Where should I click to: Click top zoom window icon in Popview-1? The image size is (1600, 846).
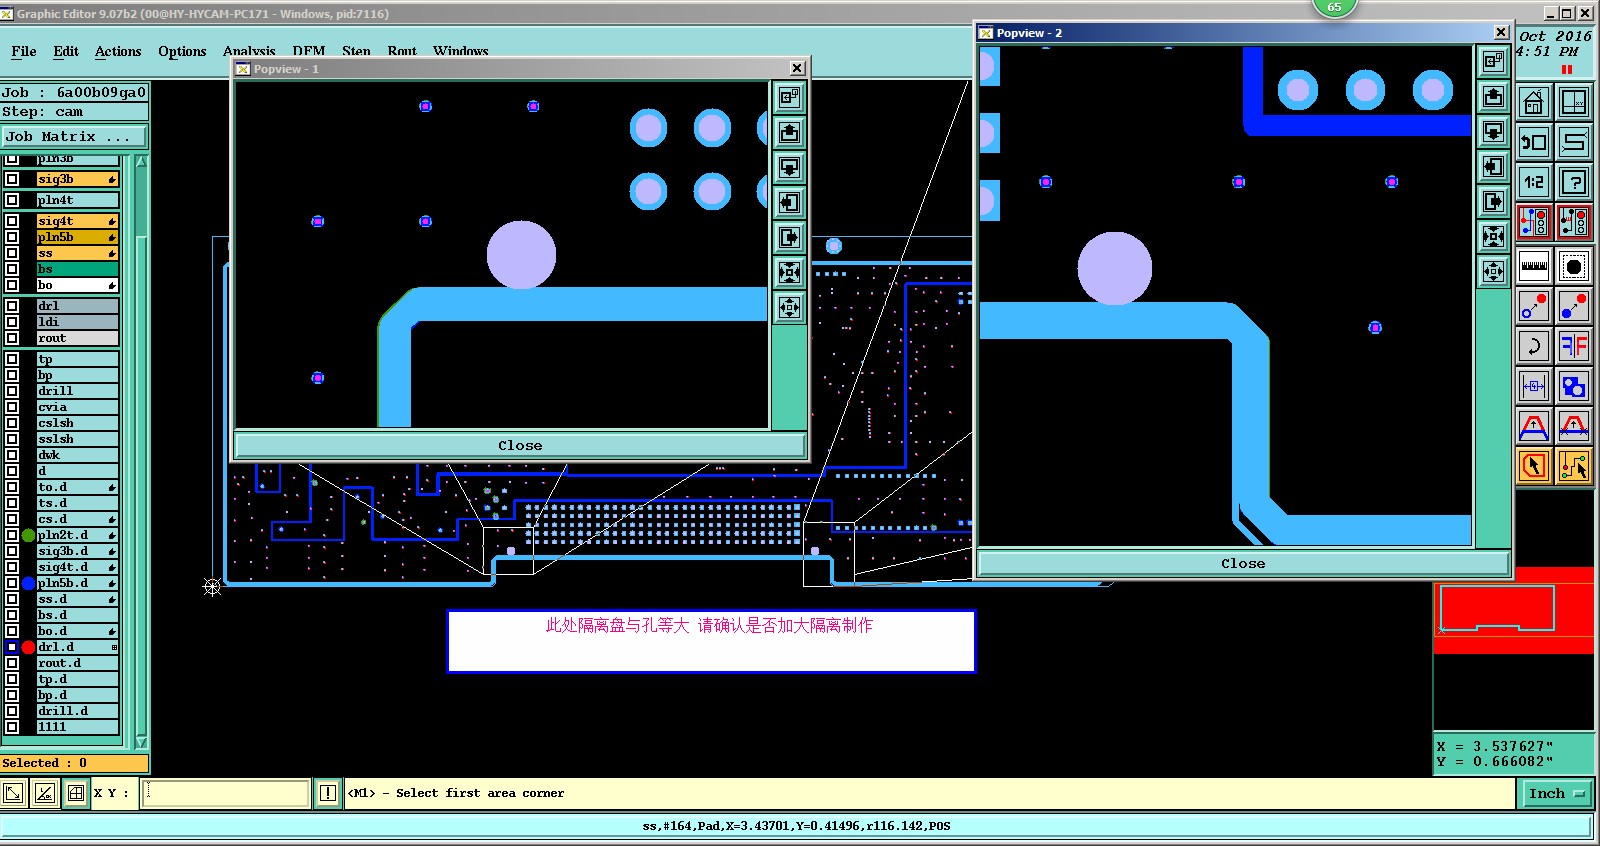click(789, 97)
